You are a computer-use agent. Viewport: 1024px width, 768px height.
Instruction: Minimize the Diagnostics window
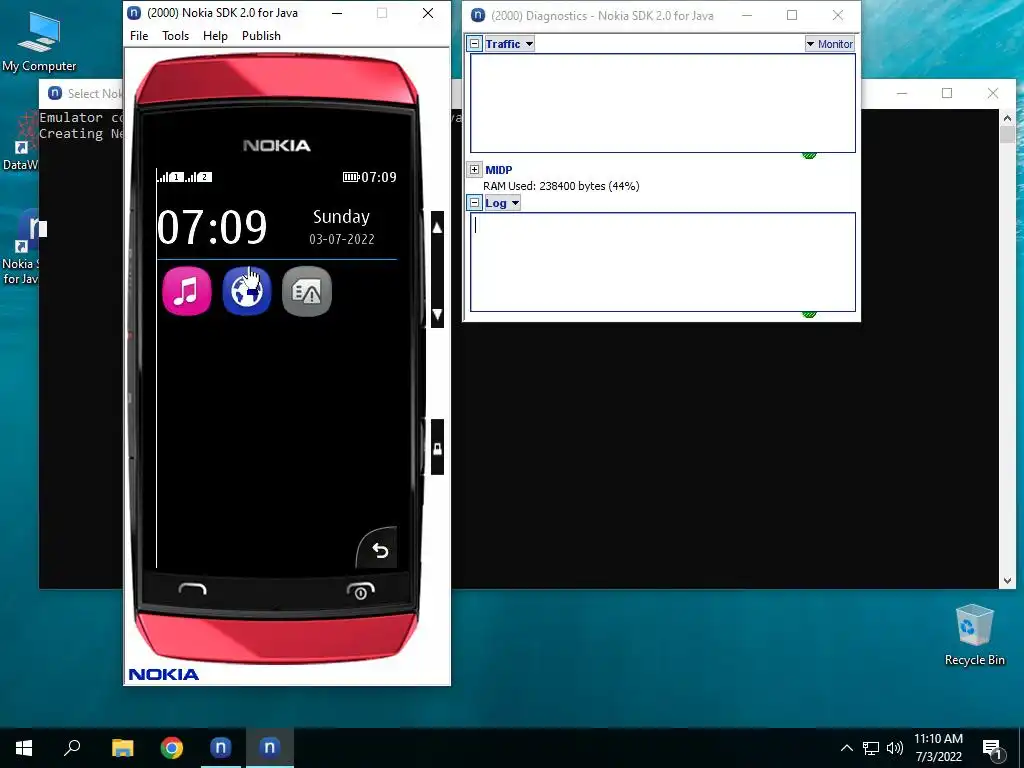(x=747, y=15)
